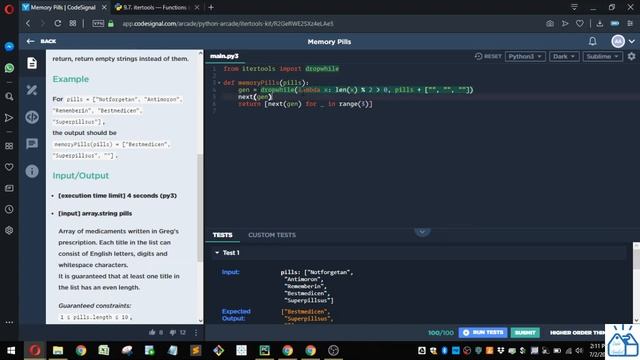
Task: Open My Flow from the Opera sidebar
Action: tap(9, 118)
